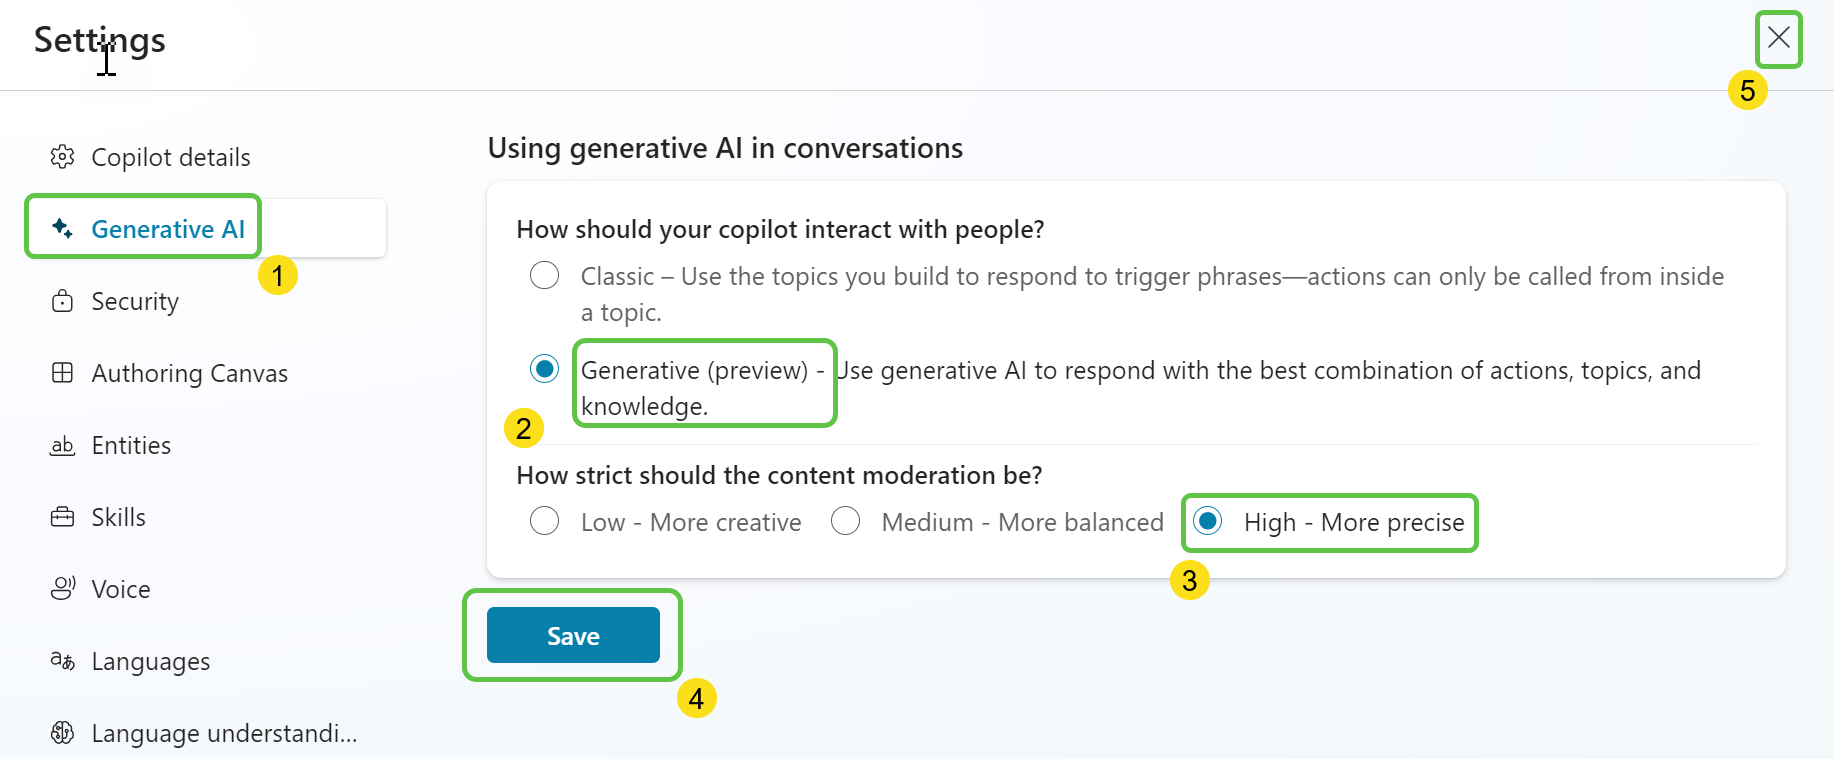Choose High - More precise moderation
The image size is (1834, 759).
point(1208,521)
